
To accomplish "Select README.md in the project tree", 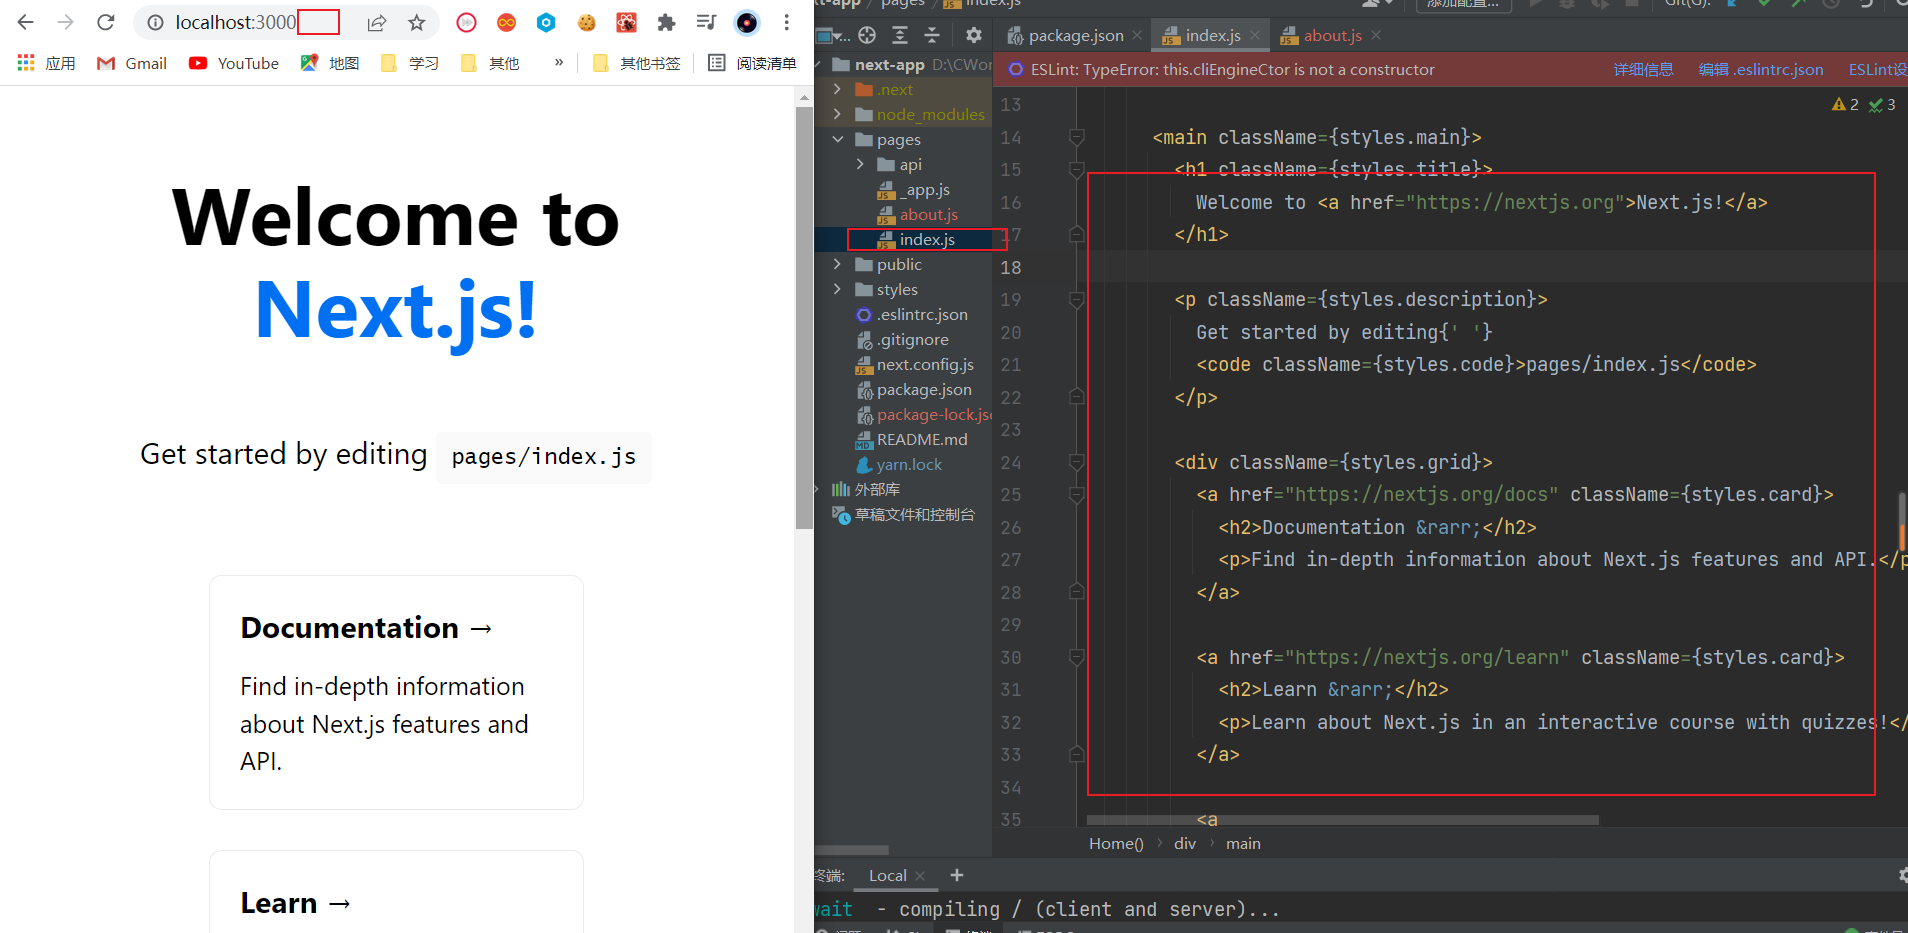I will [x=911, y=439].
